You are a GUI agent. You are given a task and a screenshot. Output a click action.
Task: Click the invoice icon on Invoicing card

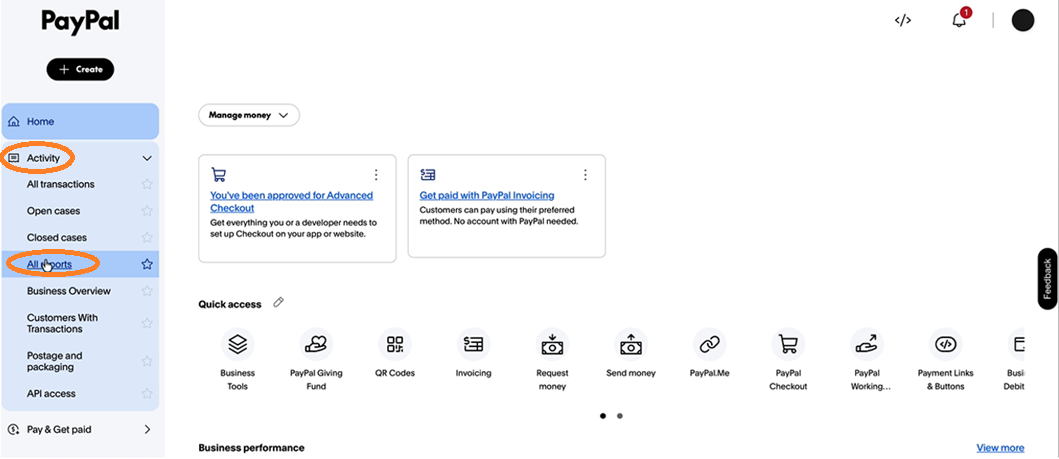tap(428, 175)
